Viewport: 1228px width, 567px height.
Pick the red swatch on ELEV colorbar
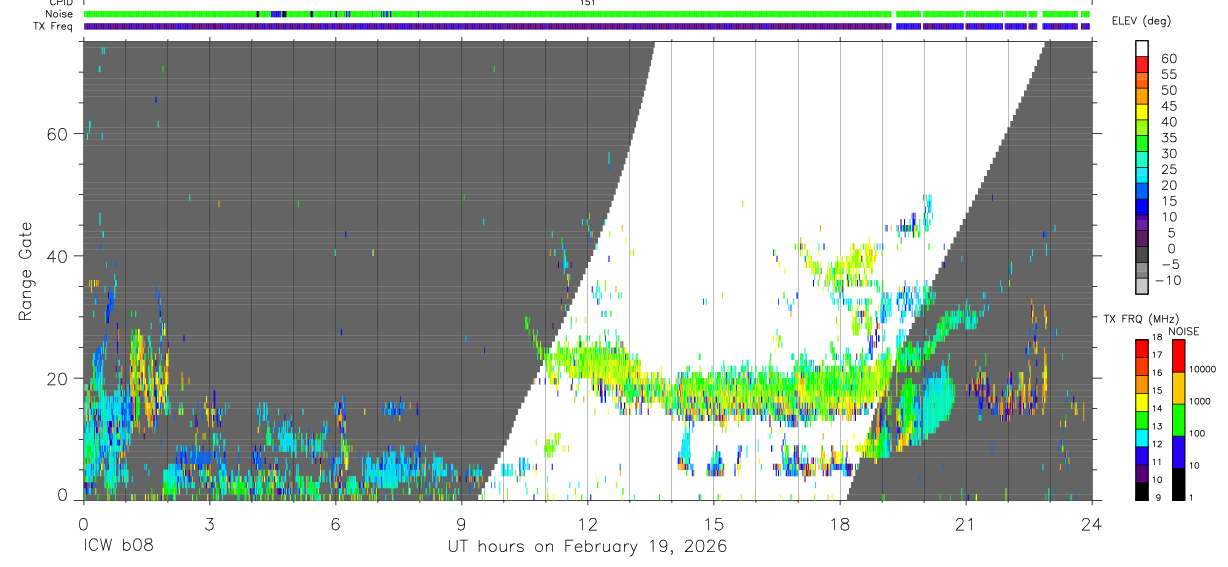[x=1142, y=64]
